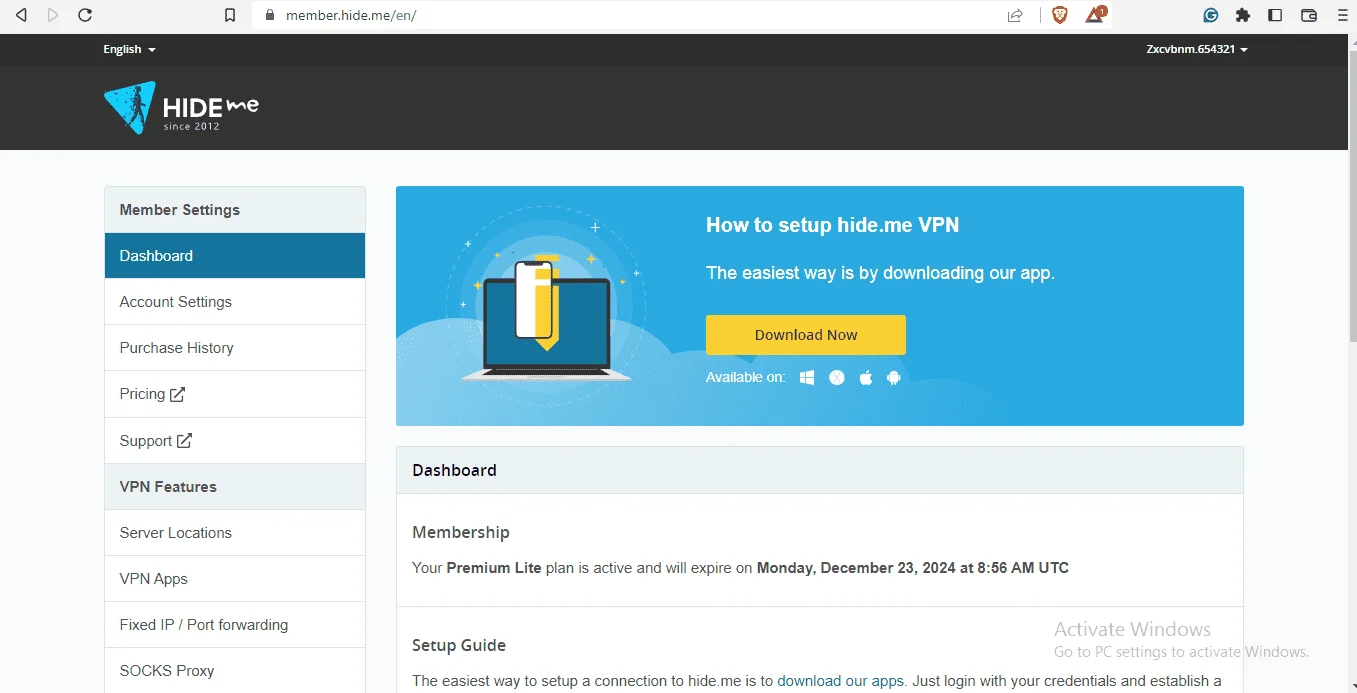
Task: Click the phone and laptop banner illustration
Action: tap(546, 306)
